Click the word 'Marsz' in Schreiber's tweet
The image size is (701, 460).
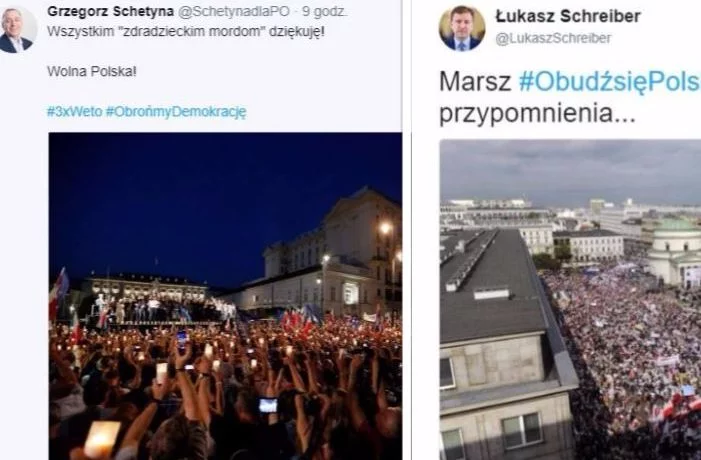coord(475,82)
